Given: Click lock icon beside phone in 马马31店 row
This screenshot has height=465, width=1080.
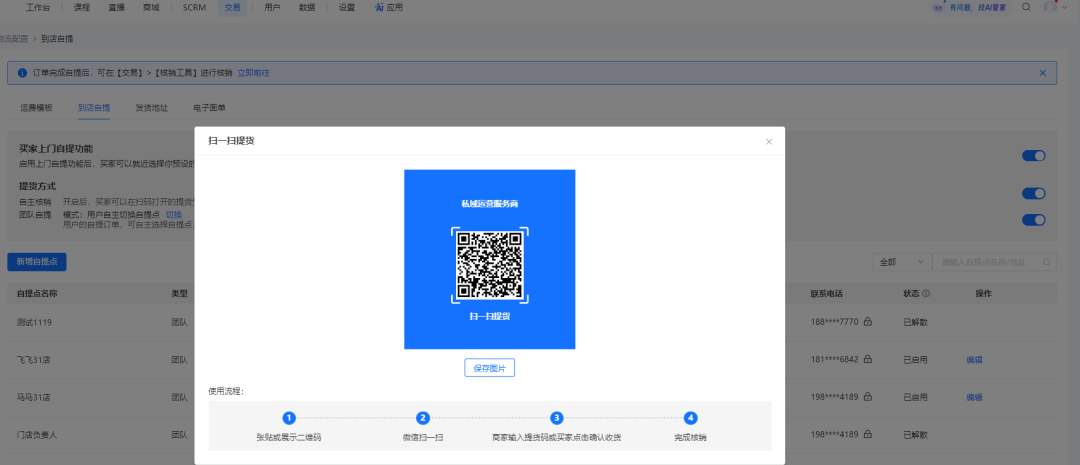Looking at the screenshot, I should pyautogui.click(x=868, y=397).
